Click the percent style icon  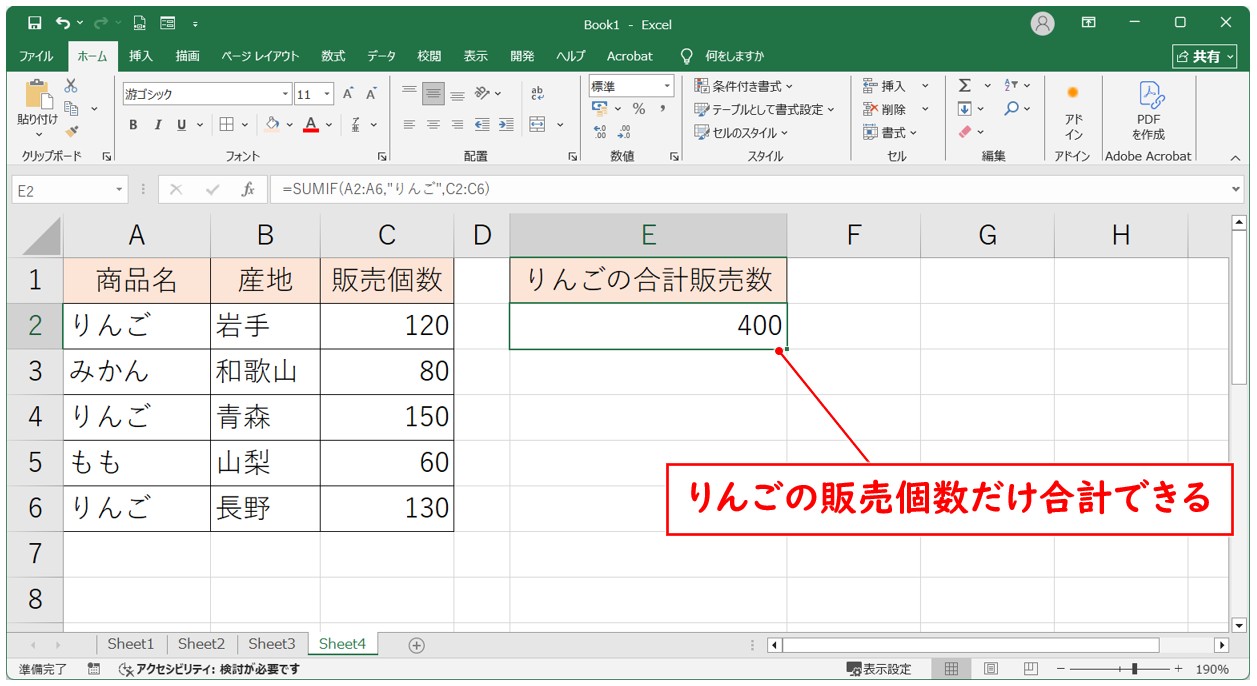638,109
